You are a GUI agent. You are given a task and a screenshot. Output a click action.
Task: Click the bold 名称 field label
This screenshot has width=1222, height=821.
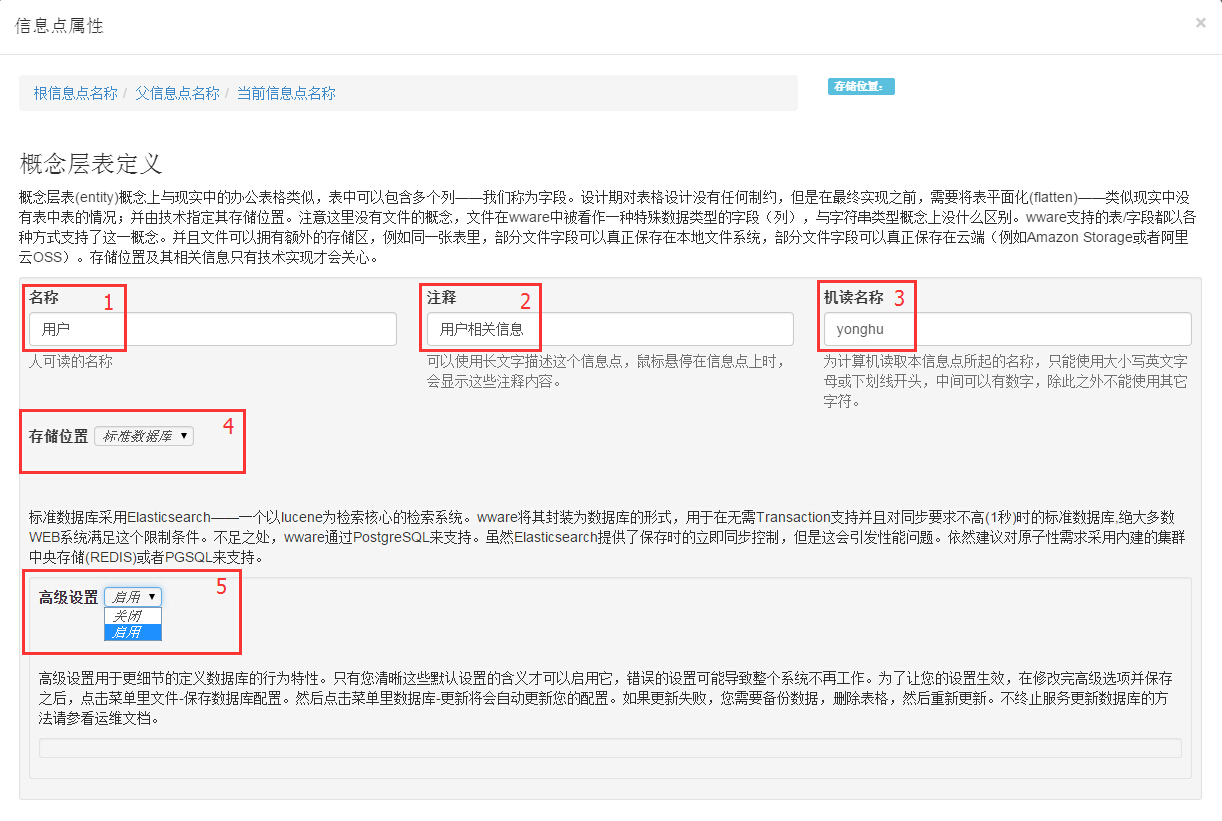tap(44, 297)
